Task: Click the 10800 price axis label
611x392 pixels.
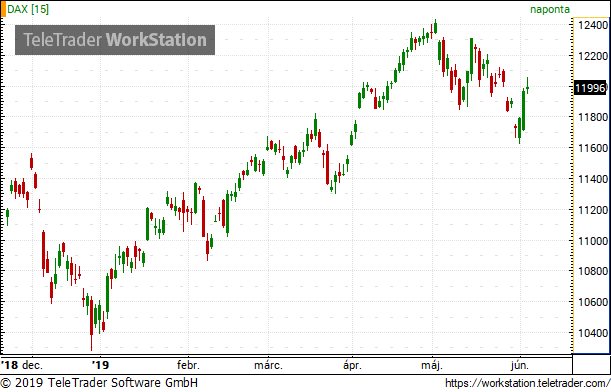Action: (x=593, y=271)
